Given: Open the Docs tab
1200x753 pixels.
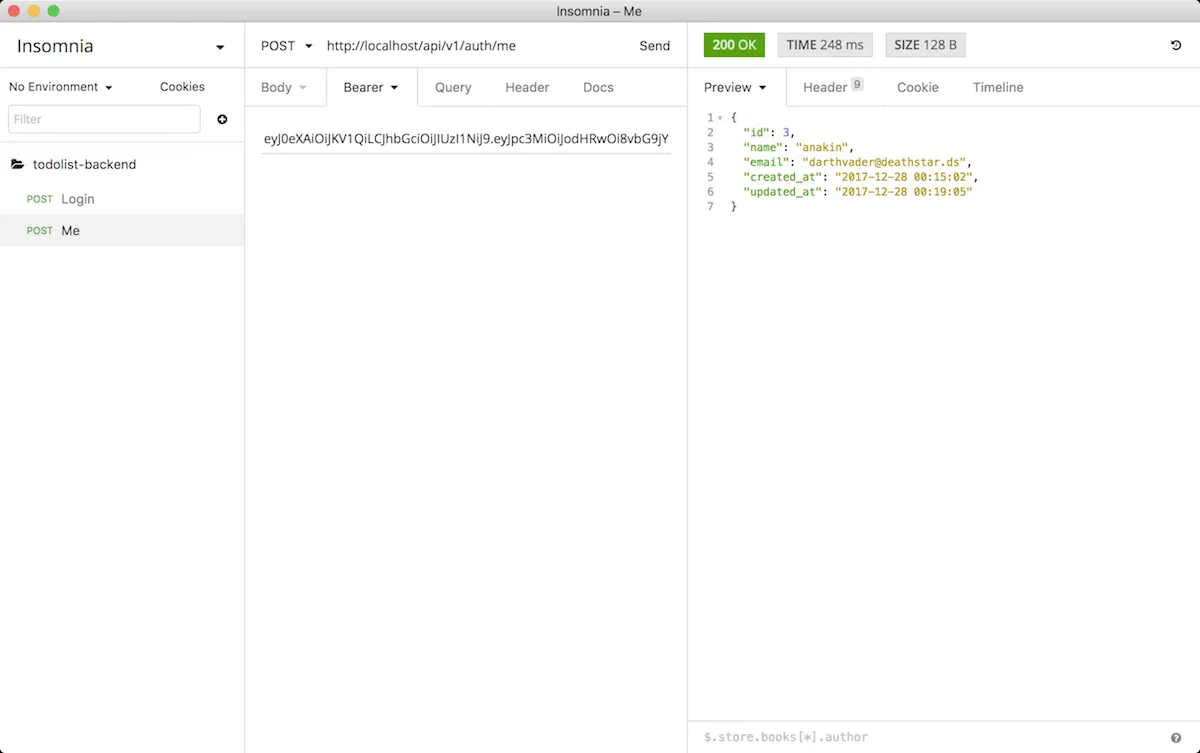Looking at the screenshot, I should click(x=598, y=87).
